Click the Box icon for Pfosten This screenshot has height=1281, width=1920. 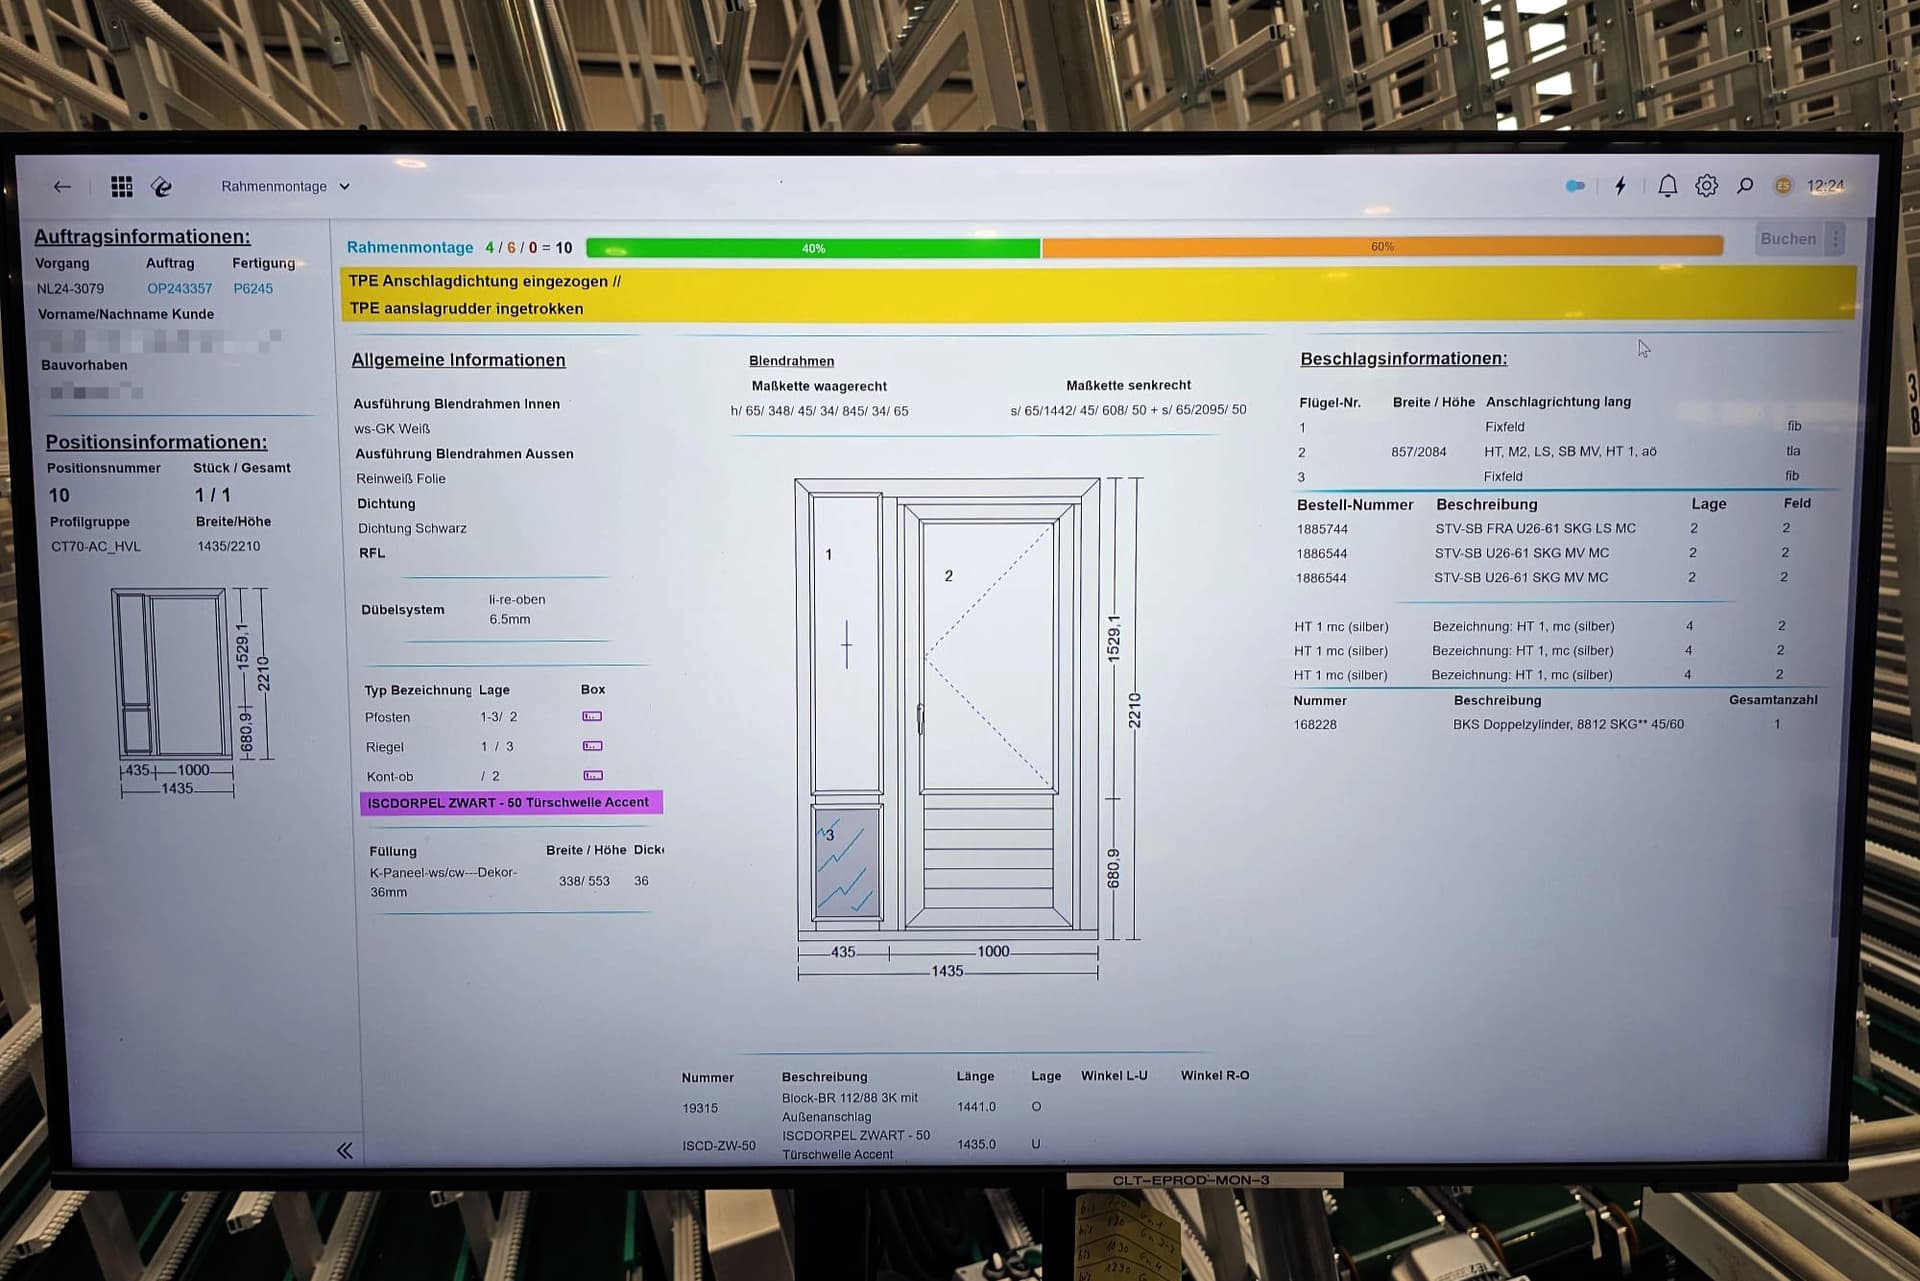pyautogui.click(x=592, y=717)
